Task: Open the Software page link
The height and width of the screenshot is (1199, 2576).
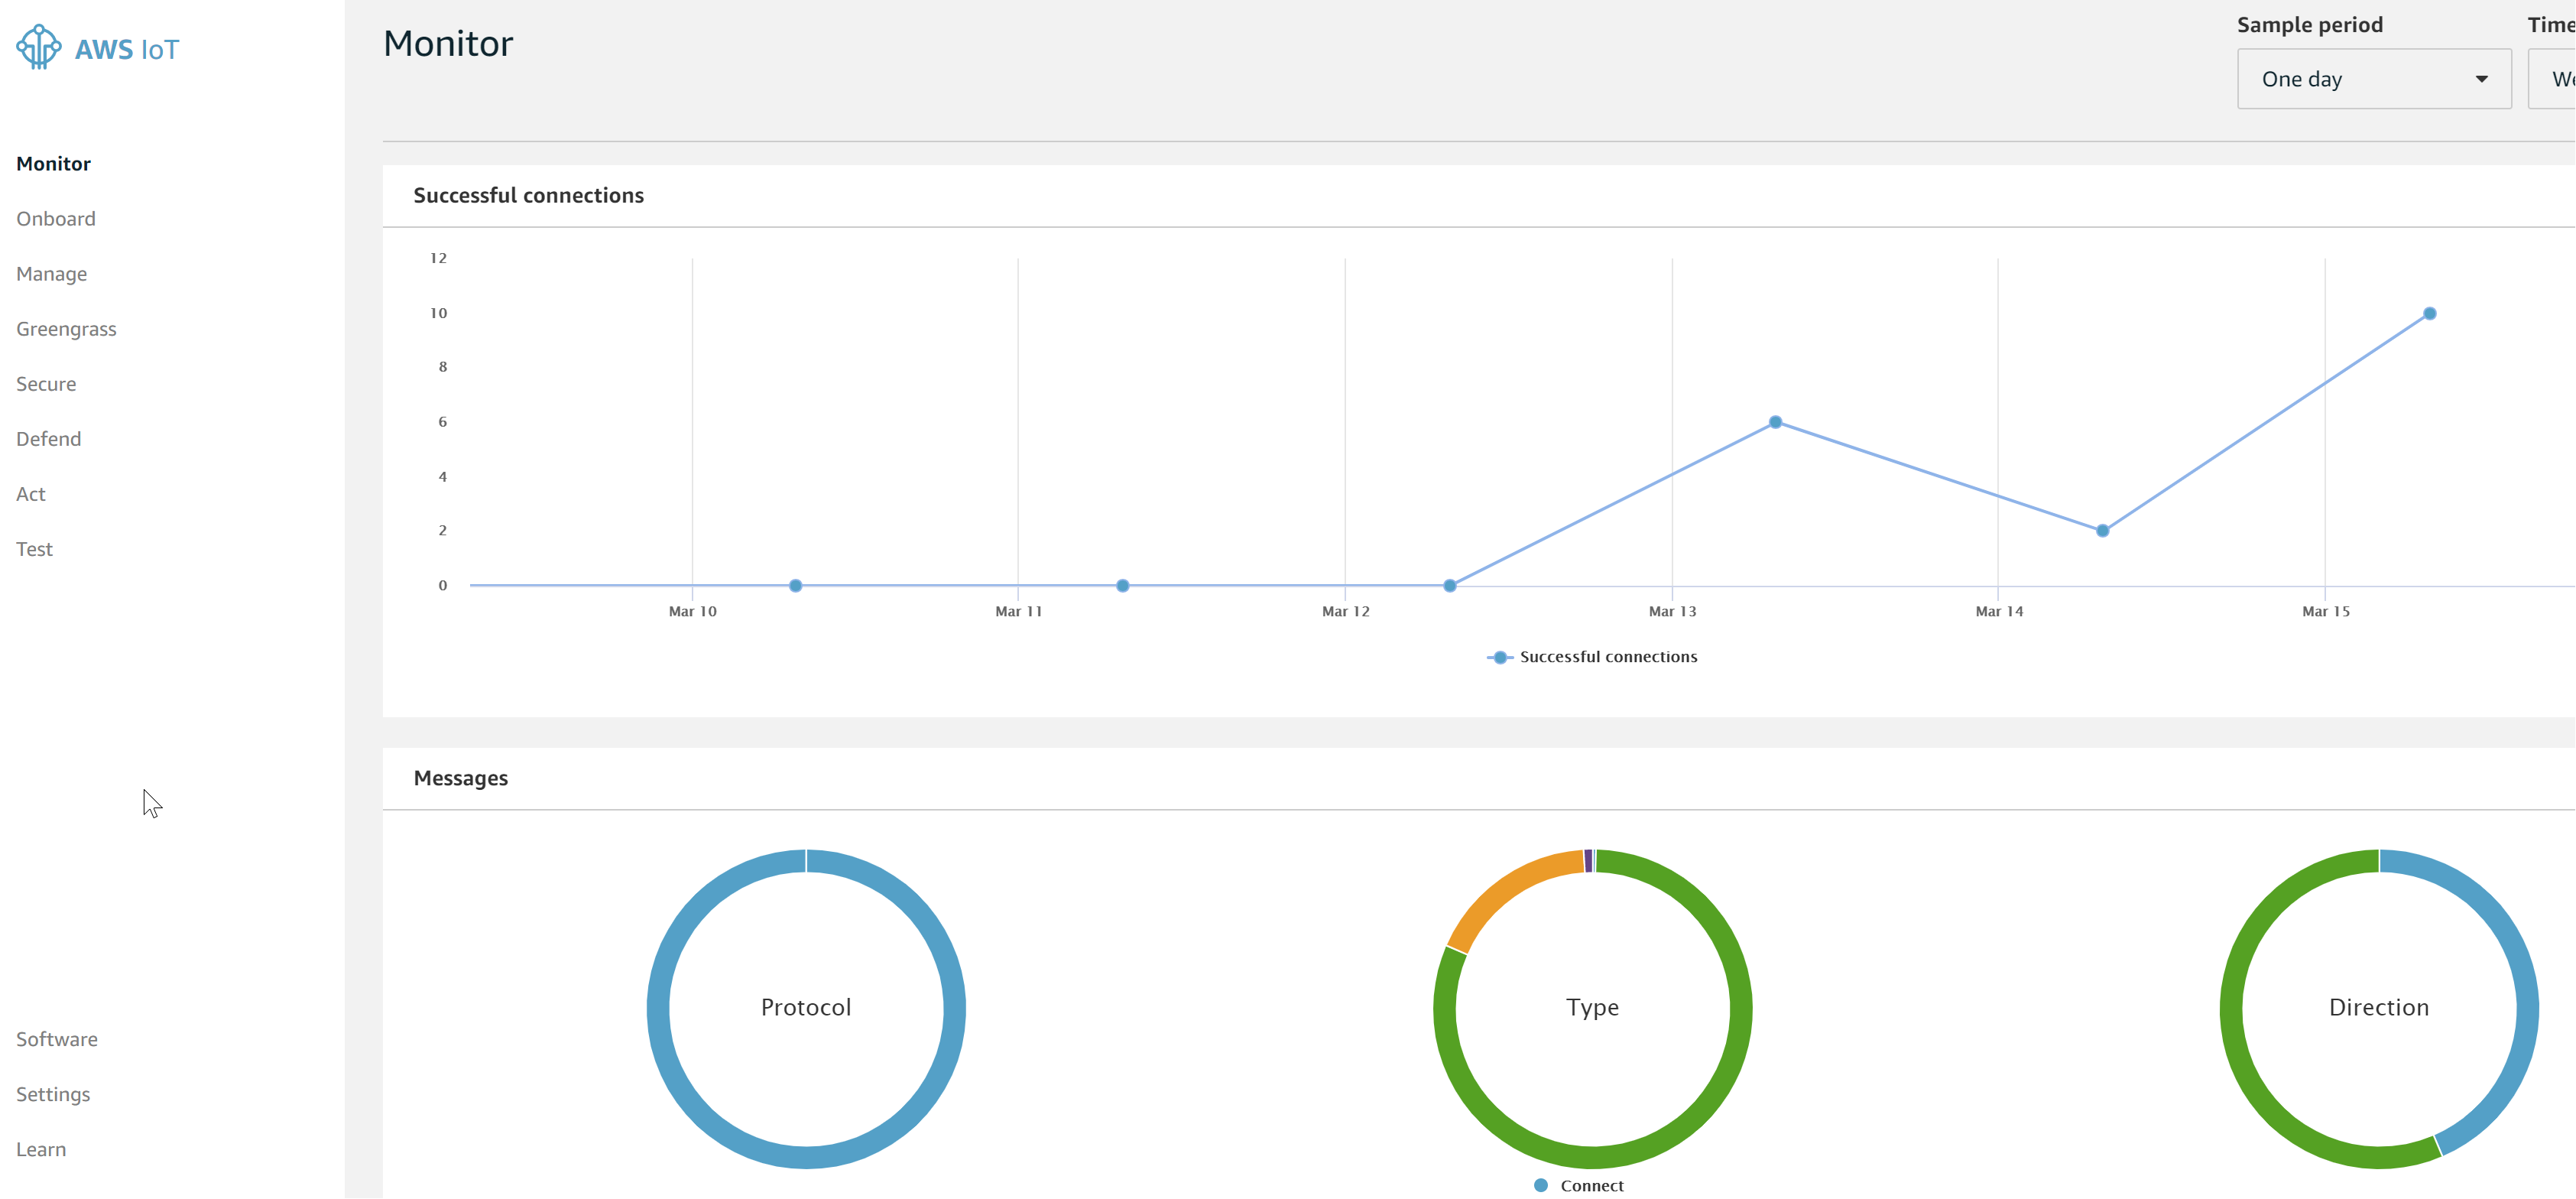Action: pyautogui.click(x=57, y=1039)
